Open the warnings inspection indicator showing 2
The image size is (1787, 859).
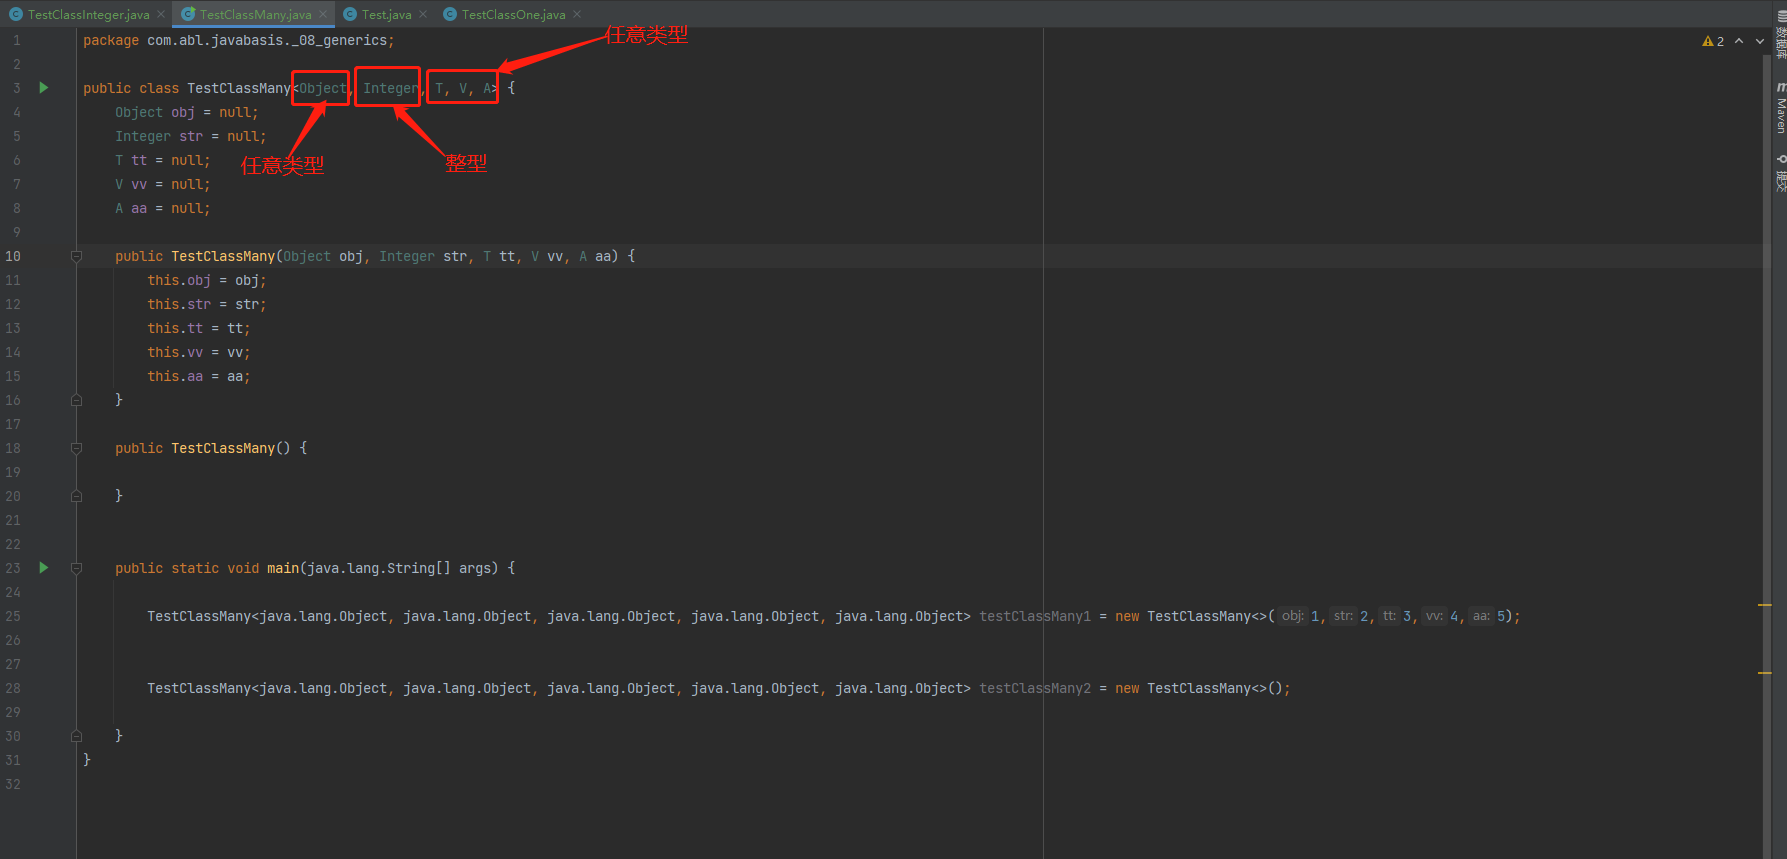1713,41
